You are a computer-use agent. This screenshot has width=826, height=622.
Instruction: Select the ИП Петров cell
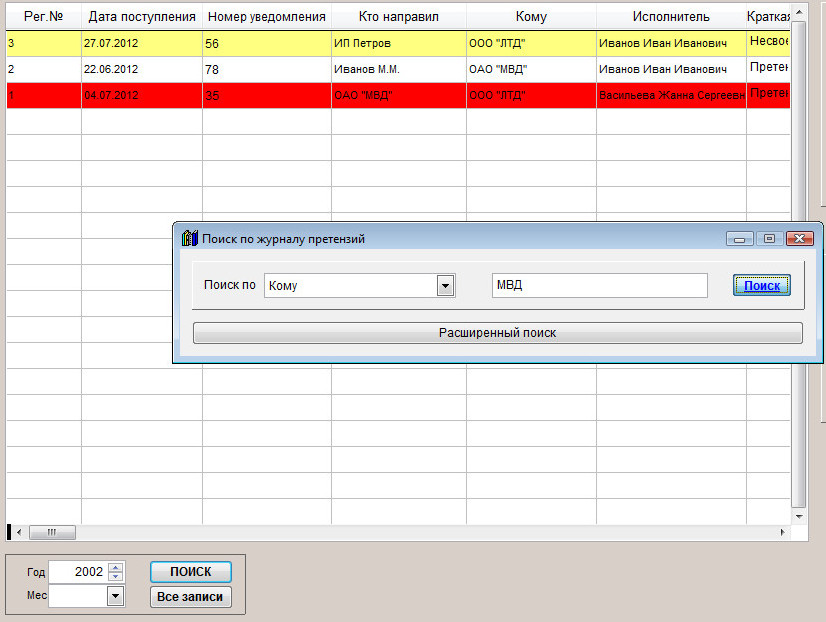(399, 43)
